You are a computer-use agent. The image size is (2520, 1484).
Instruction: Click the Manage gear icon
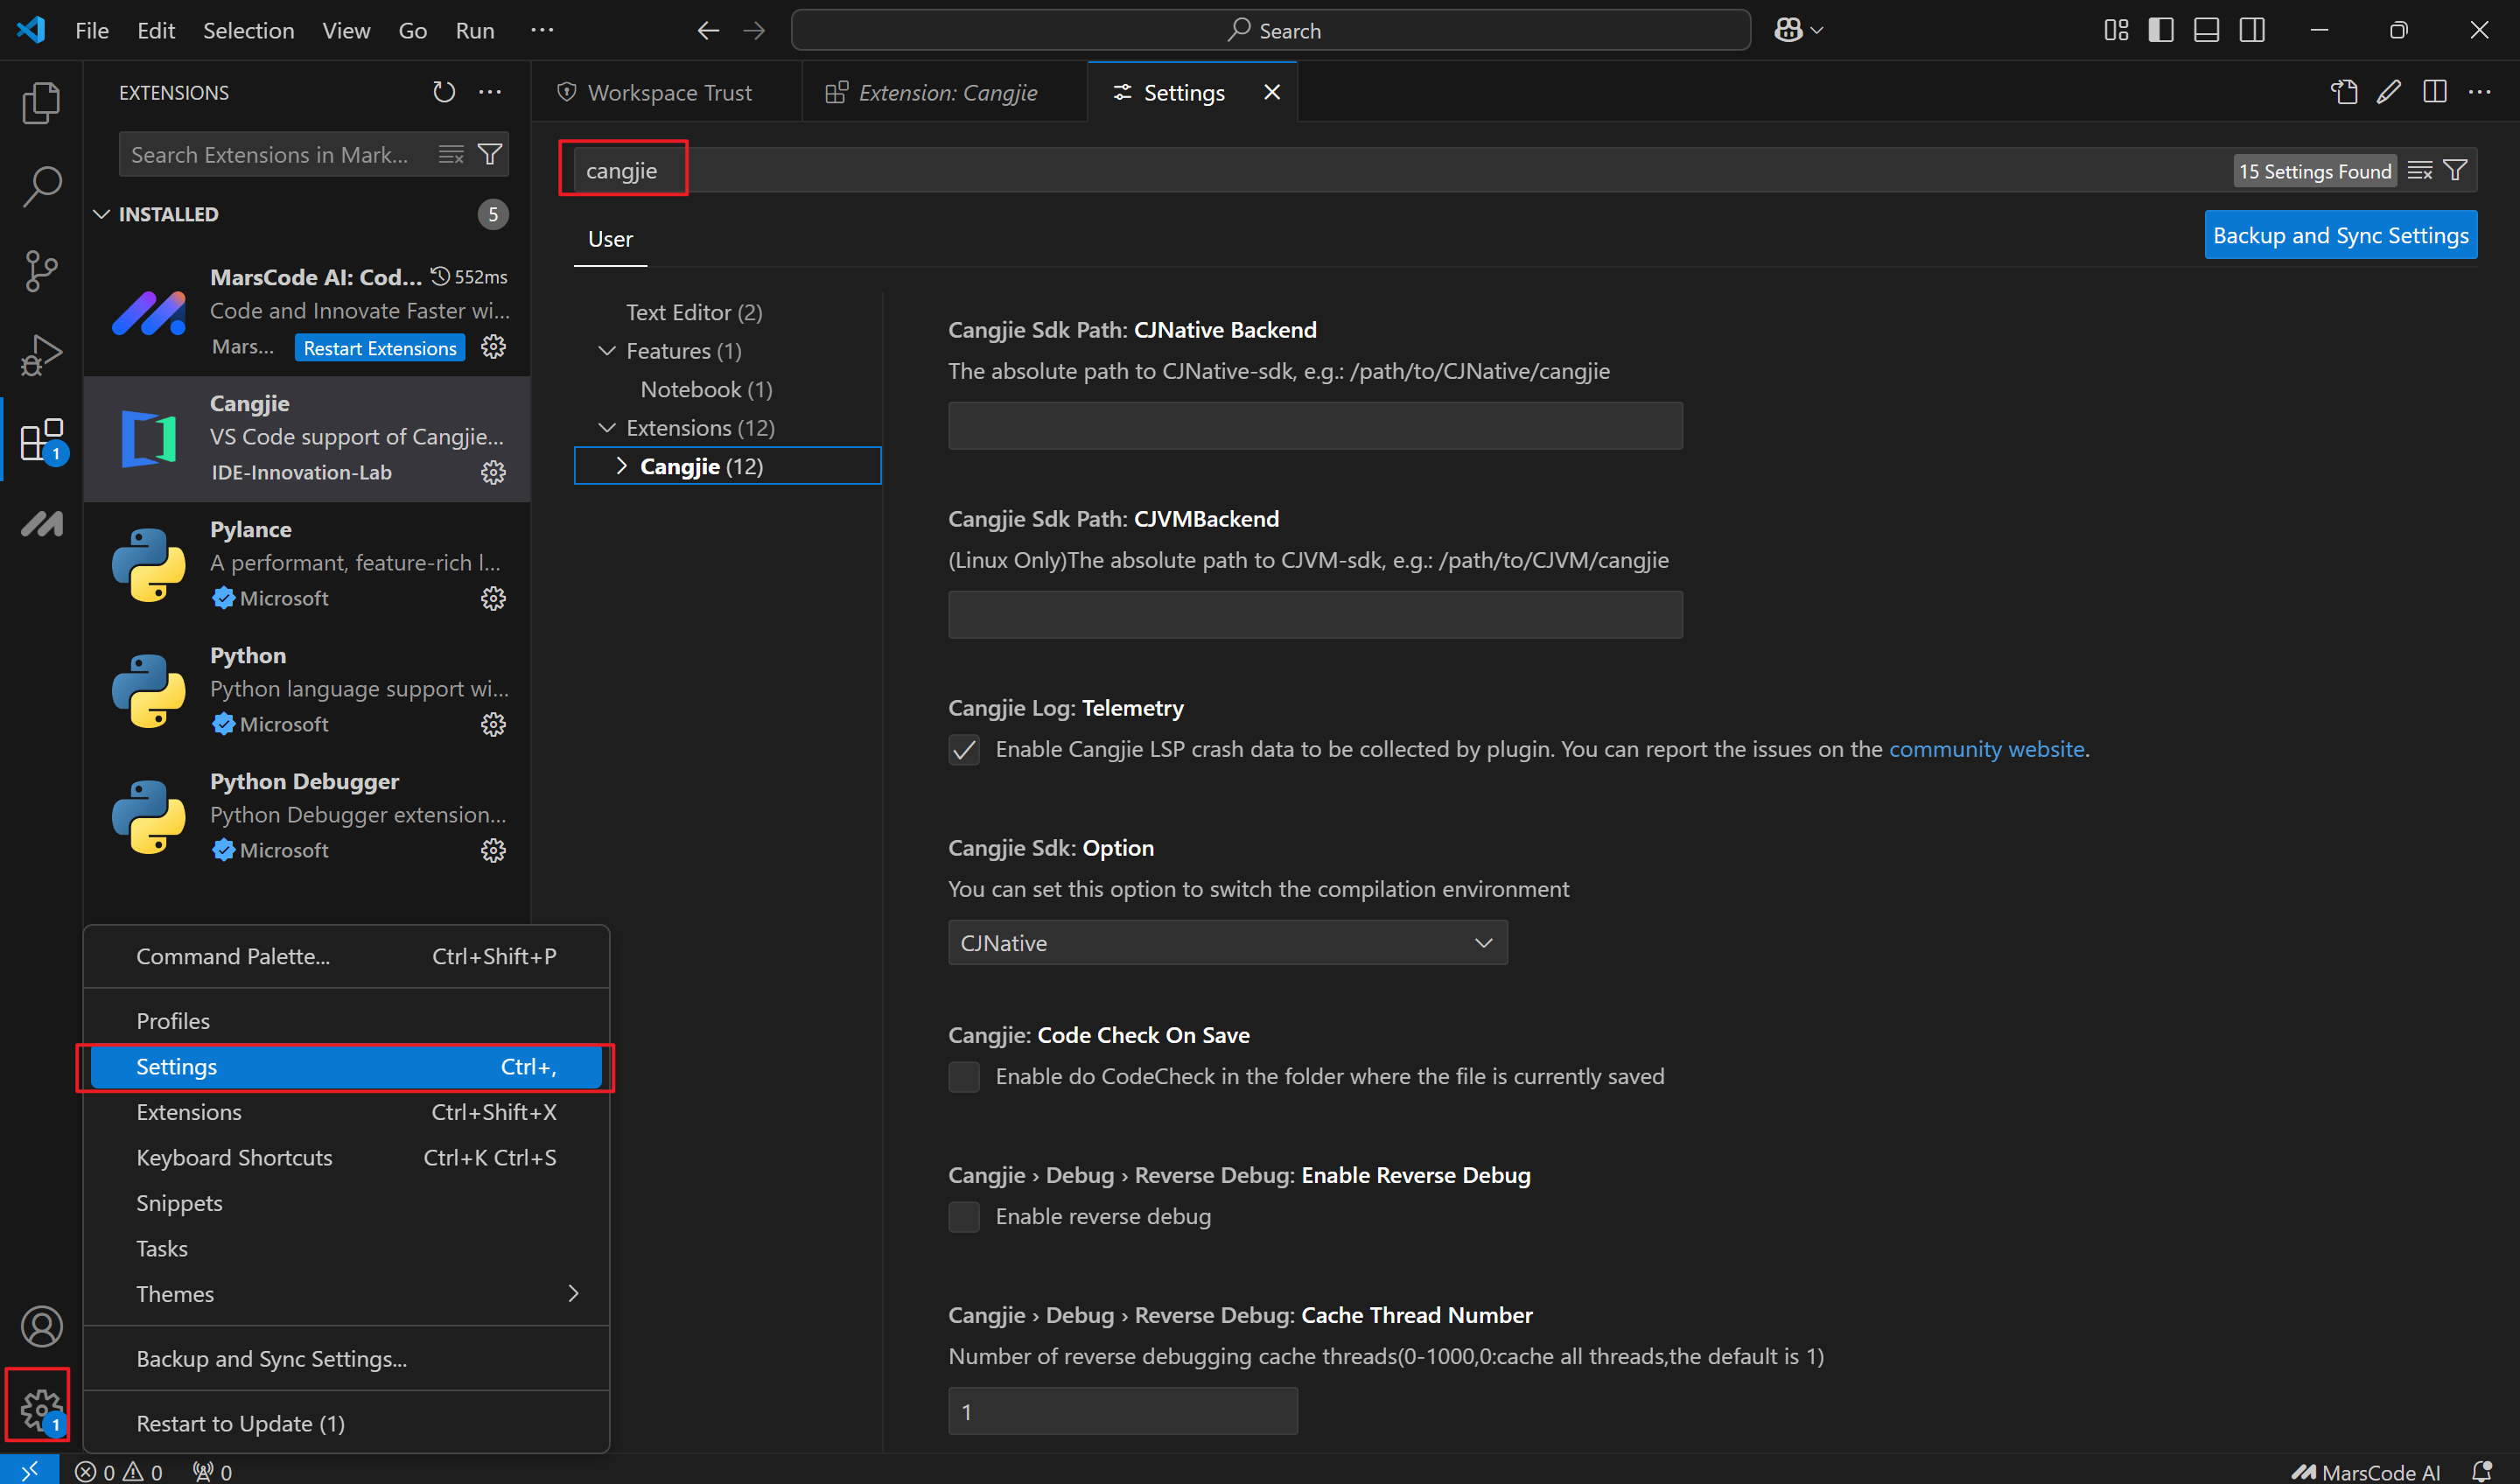coord(41,1410)
